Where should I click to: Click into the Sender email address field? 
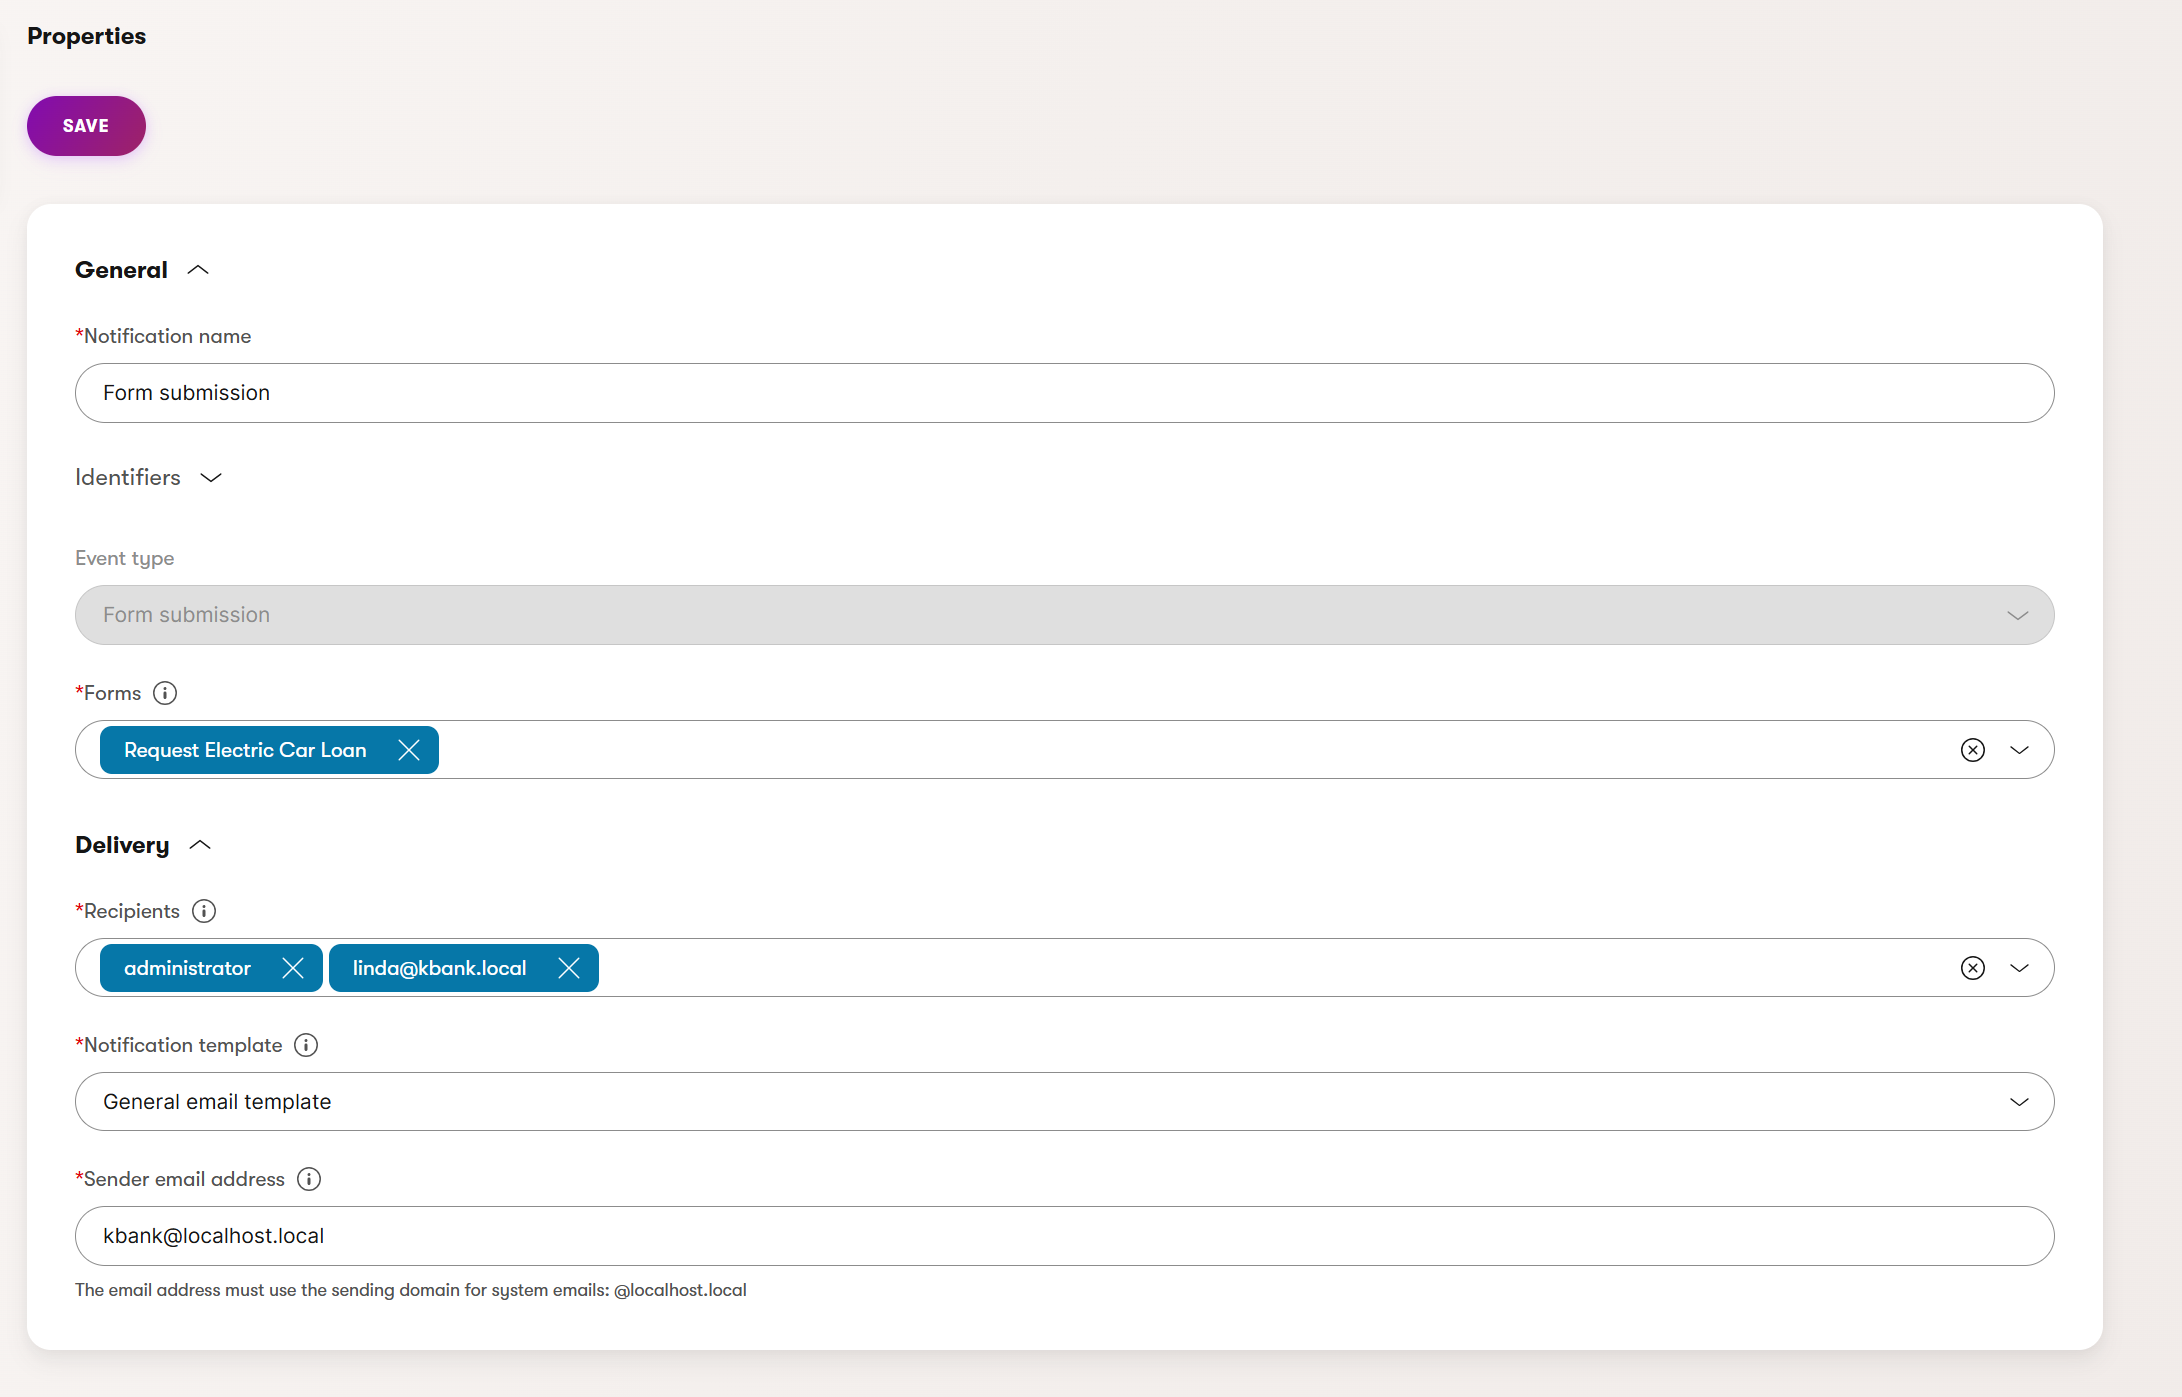[1064, 1236]
